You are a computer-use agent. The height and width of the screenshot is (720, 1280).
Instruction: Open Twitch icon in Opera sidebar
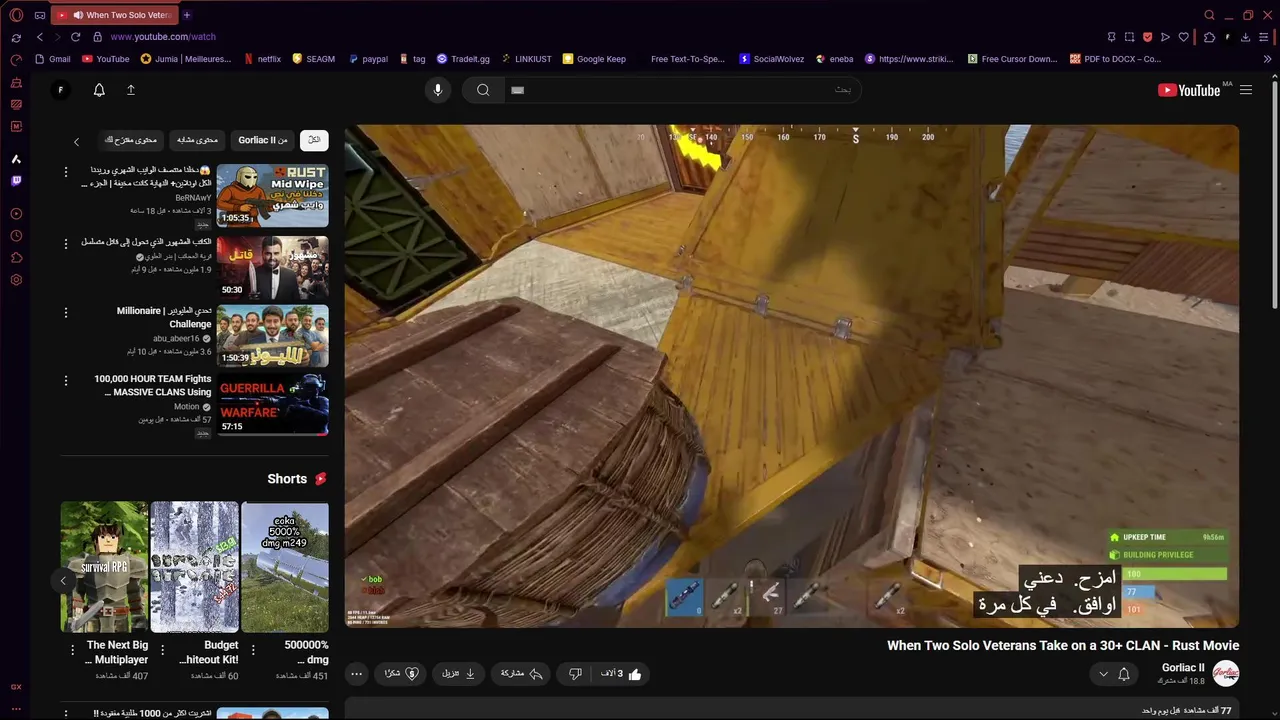(16, 181)
